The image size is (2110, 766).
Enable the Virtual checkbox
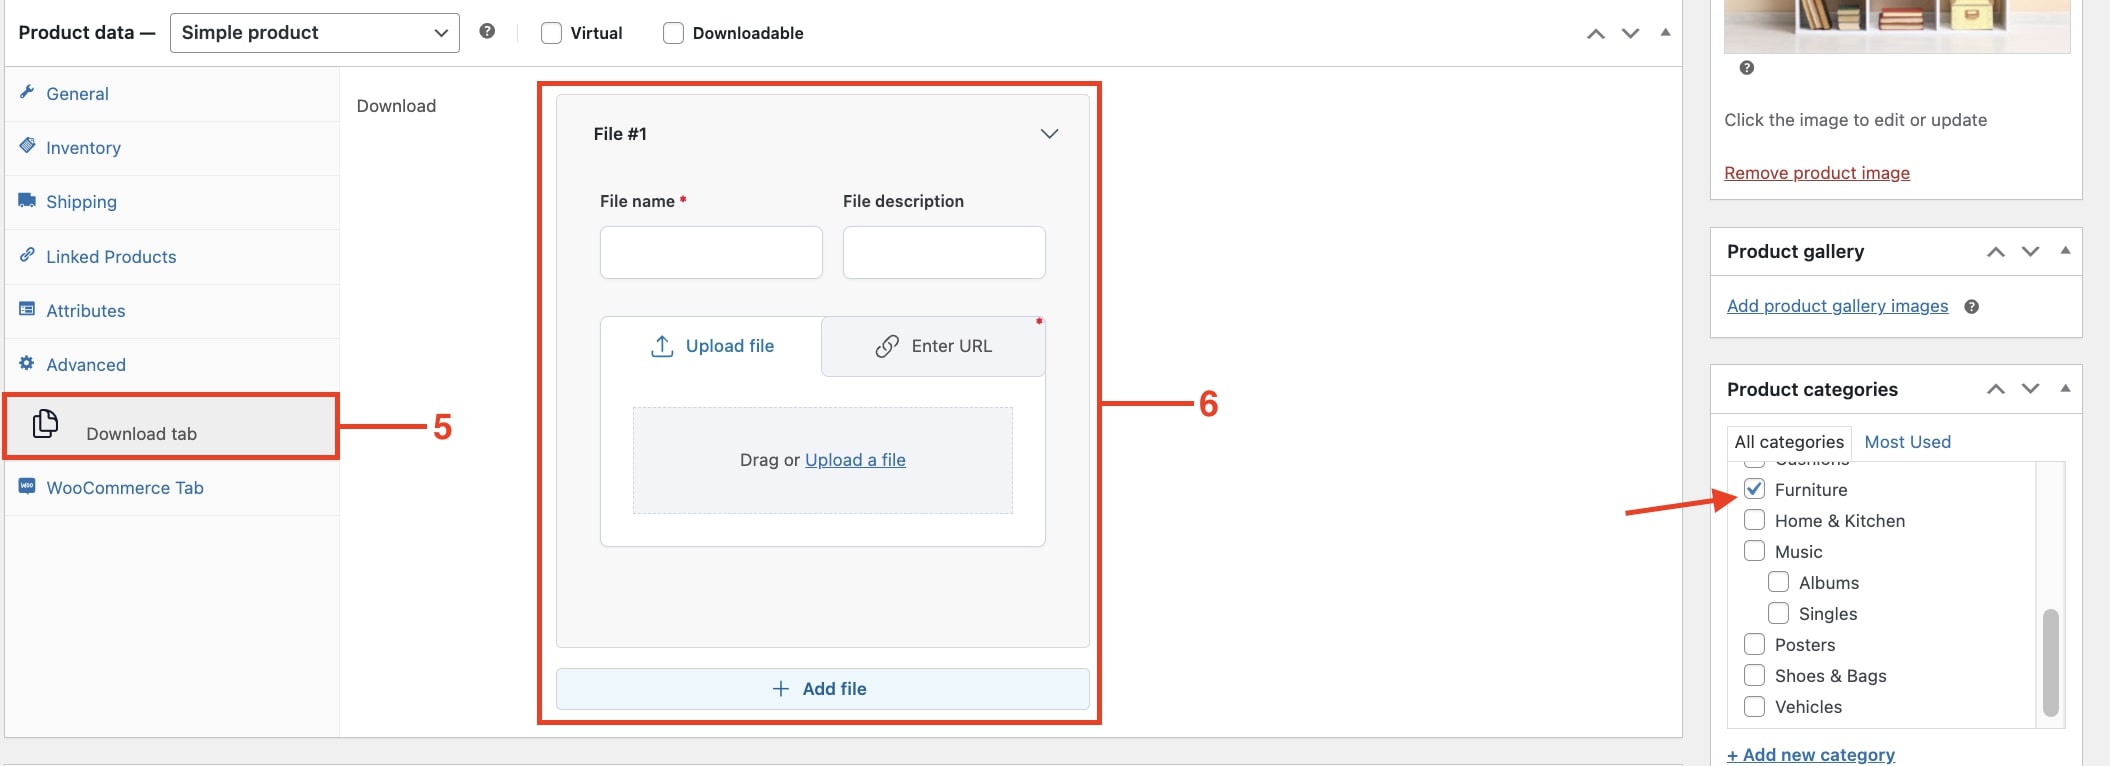551,33
